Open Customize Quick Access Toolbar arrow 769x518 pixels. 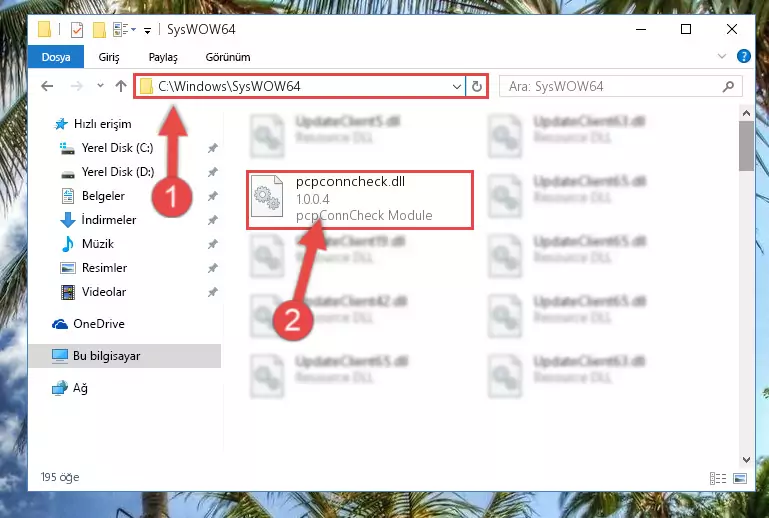click(x=147, y=31)
